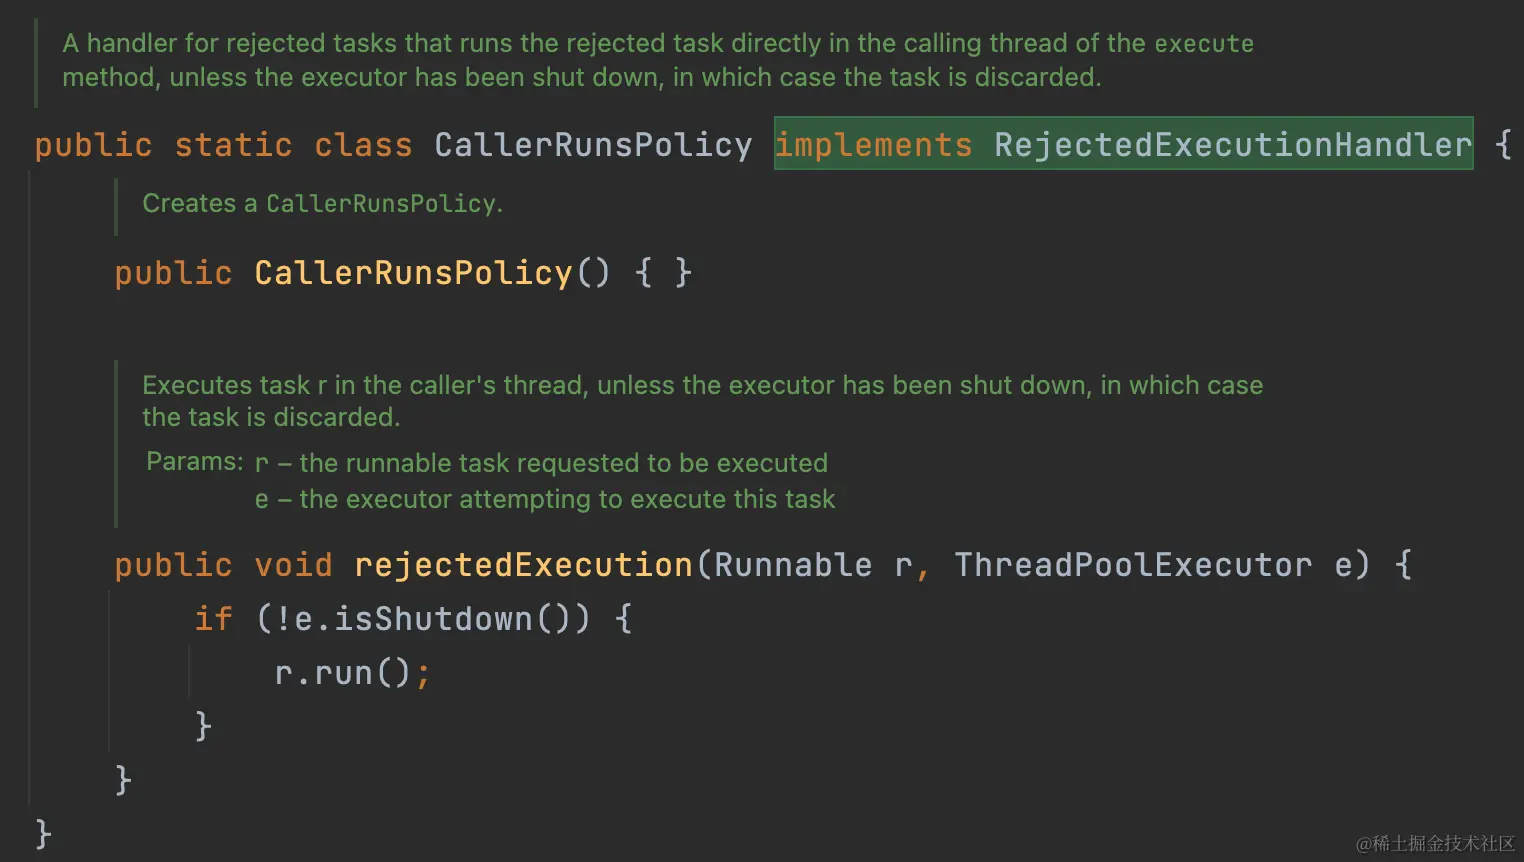Click the void return type keyword
This screenshot has height=862, width=1524.
point(293,565)
